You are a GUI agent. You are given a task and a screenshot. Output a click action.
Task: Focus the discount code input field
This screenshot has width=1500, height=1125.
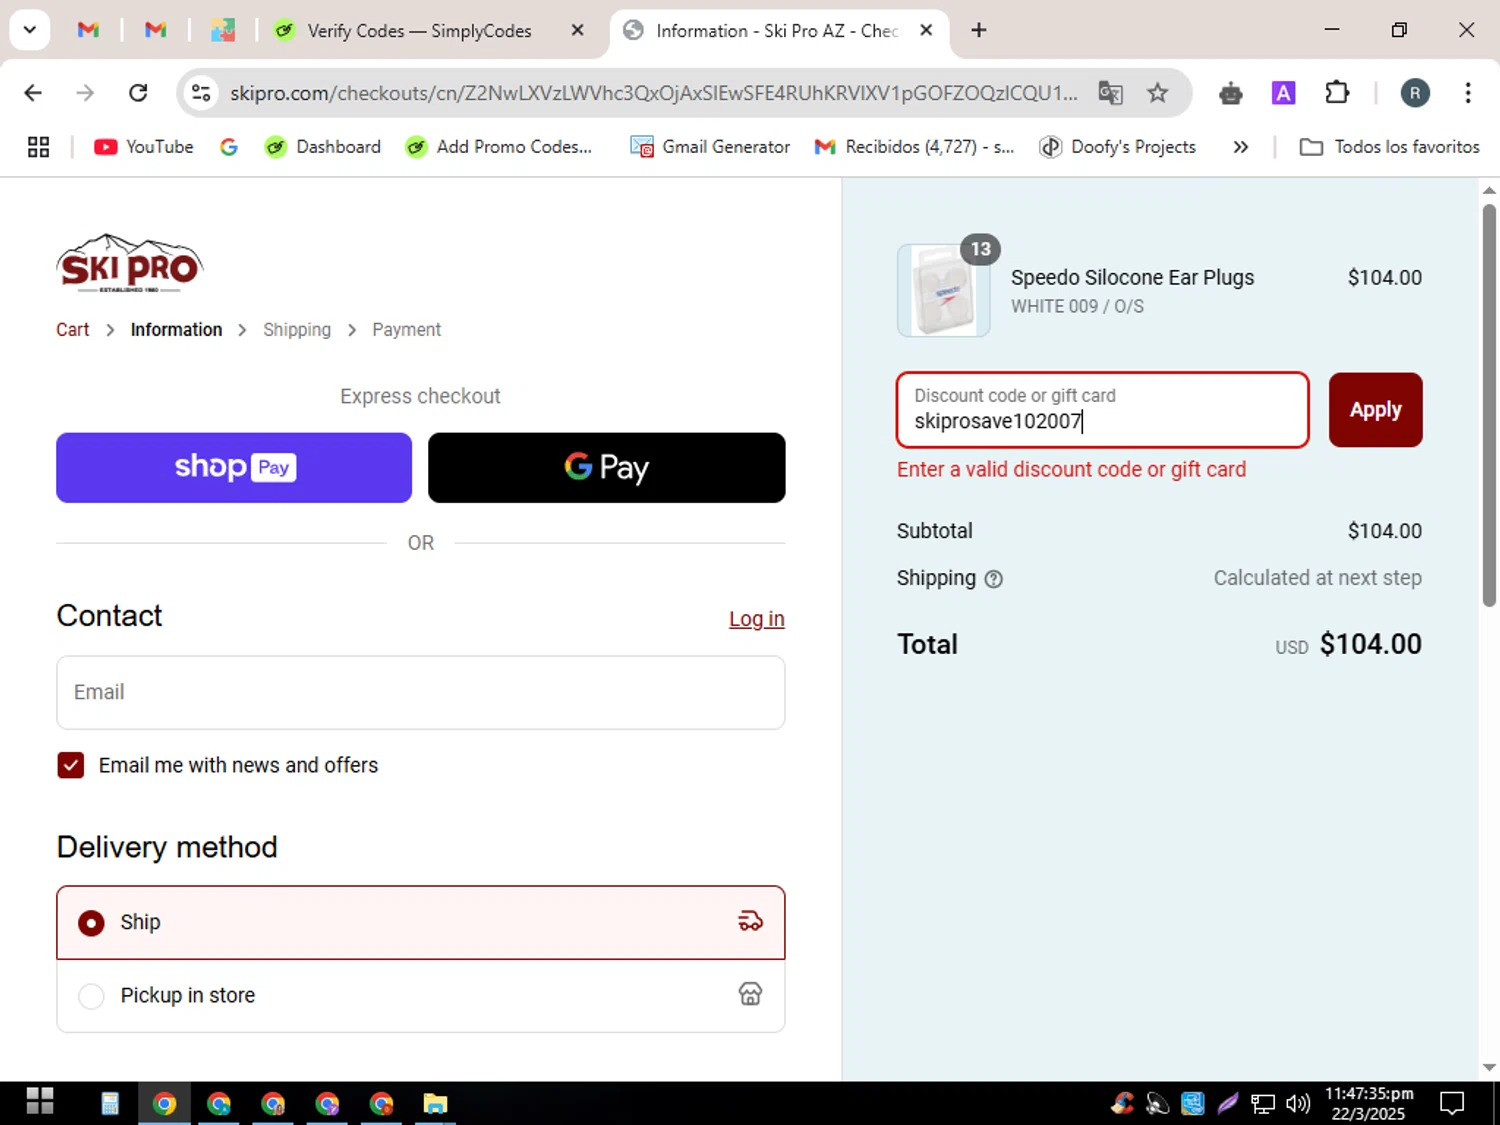tap(1103, 410)
